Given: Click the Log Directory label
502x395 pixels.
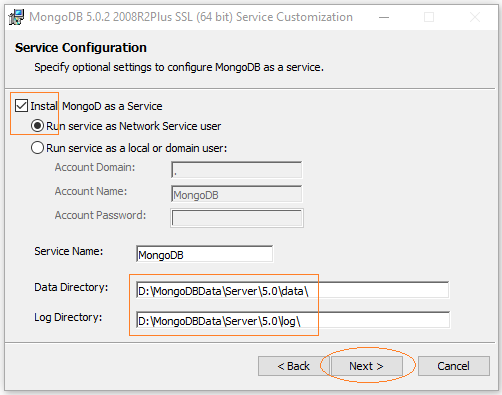Looking at the screenshot, I should (x=68, y=317).
